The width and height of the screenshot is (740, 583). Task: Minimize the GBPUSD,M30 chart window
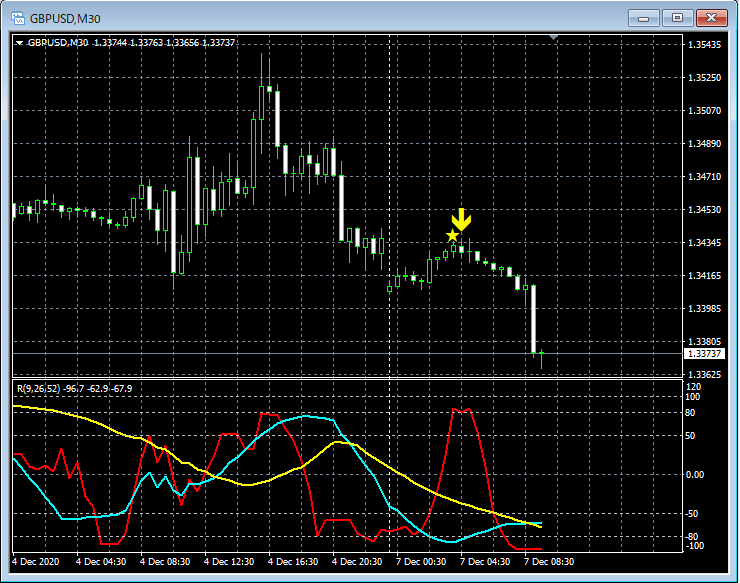[645, 18]
